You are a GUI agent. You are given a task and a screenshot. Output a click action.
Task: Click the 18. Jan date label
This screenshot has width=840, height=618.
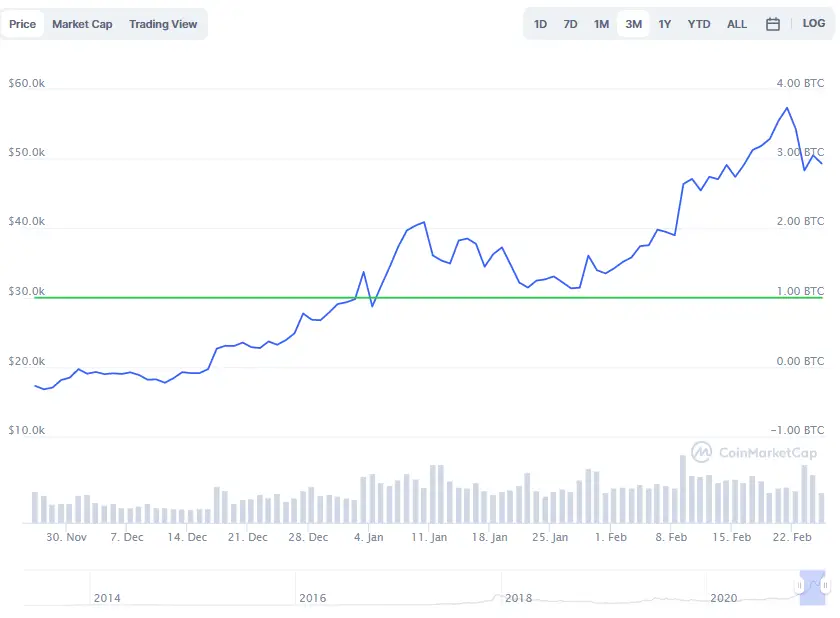[490, 537]
